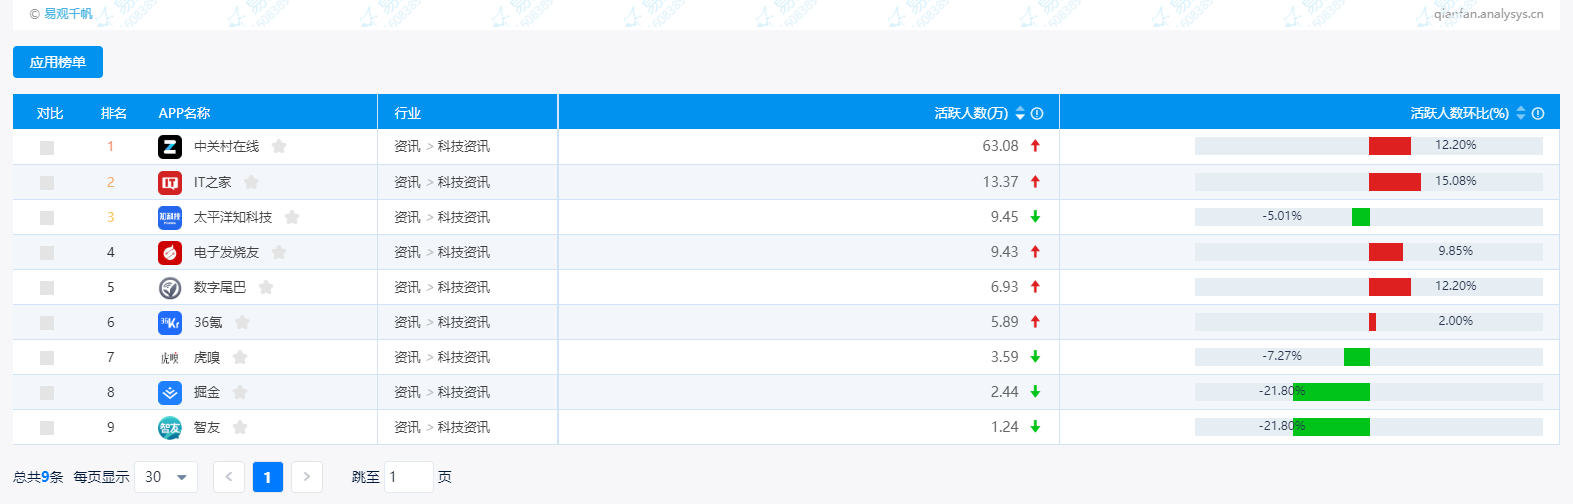Check compare box for 电子发烧友

[x=47, y=252]
